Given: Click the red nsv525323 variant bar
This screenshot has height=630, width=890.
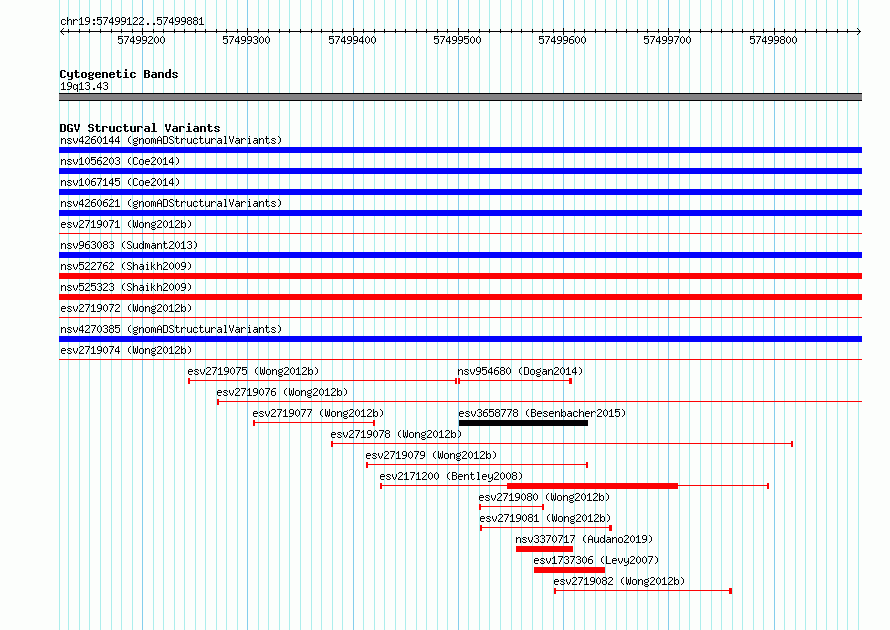Looking at the screenshot, I should pos(460,297).
